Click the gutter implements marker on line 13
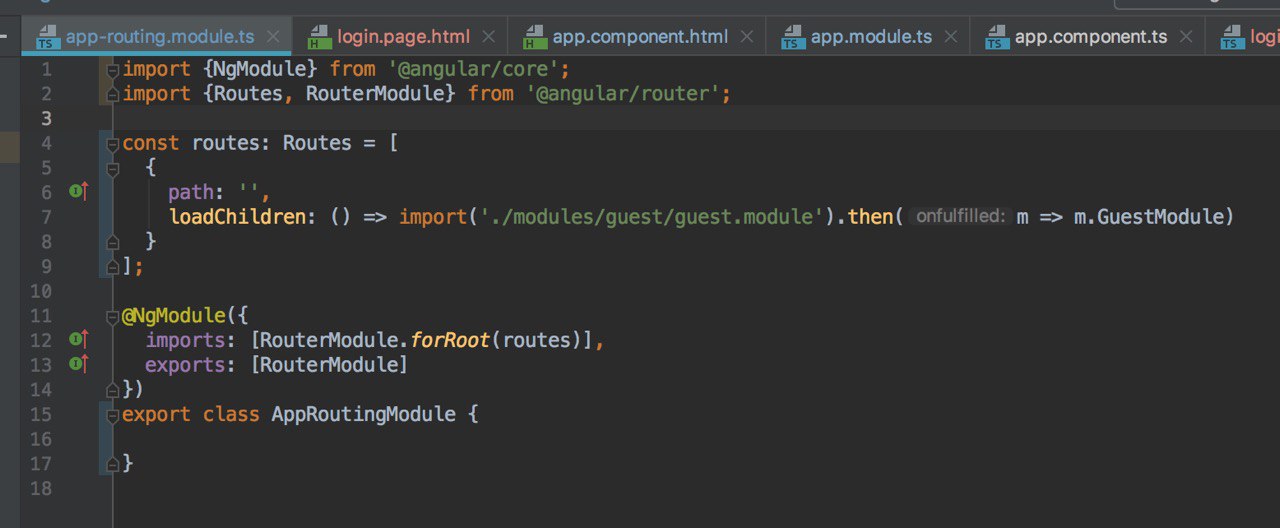Screen dimensions: 1280x528 [x=79, y=364]
